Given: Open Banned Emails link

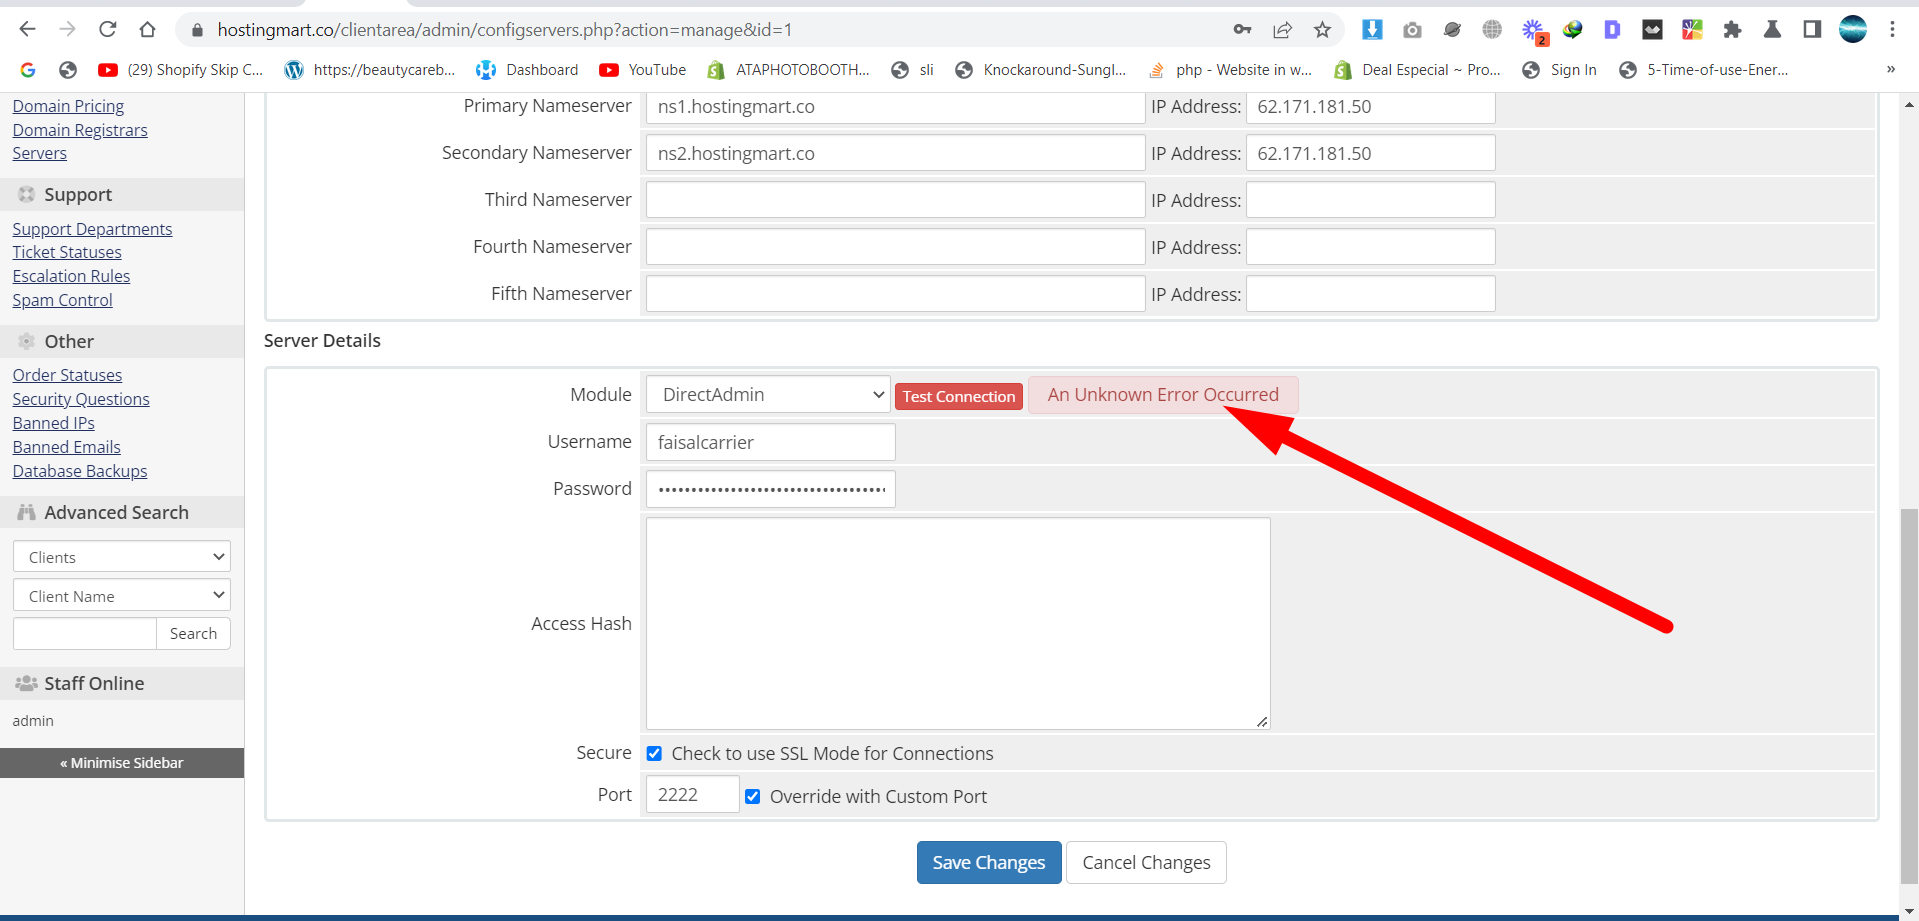Looking at the screenshot, I should 67,447.
